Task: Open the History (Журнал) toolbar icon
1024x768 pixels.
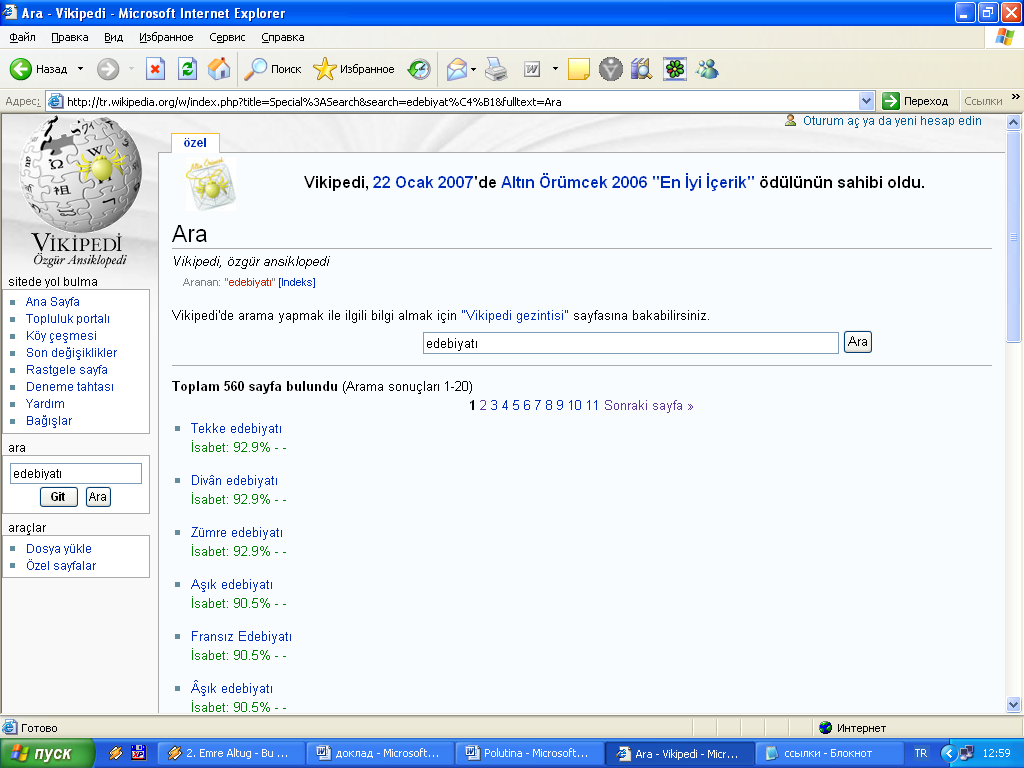Action: pos(419,69)
